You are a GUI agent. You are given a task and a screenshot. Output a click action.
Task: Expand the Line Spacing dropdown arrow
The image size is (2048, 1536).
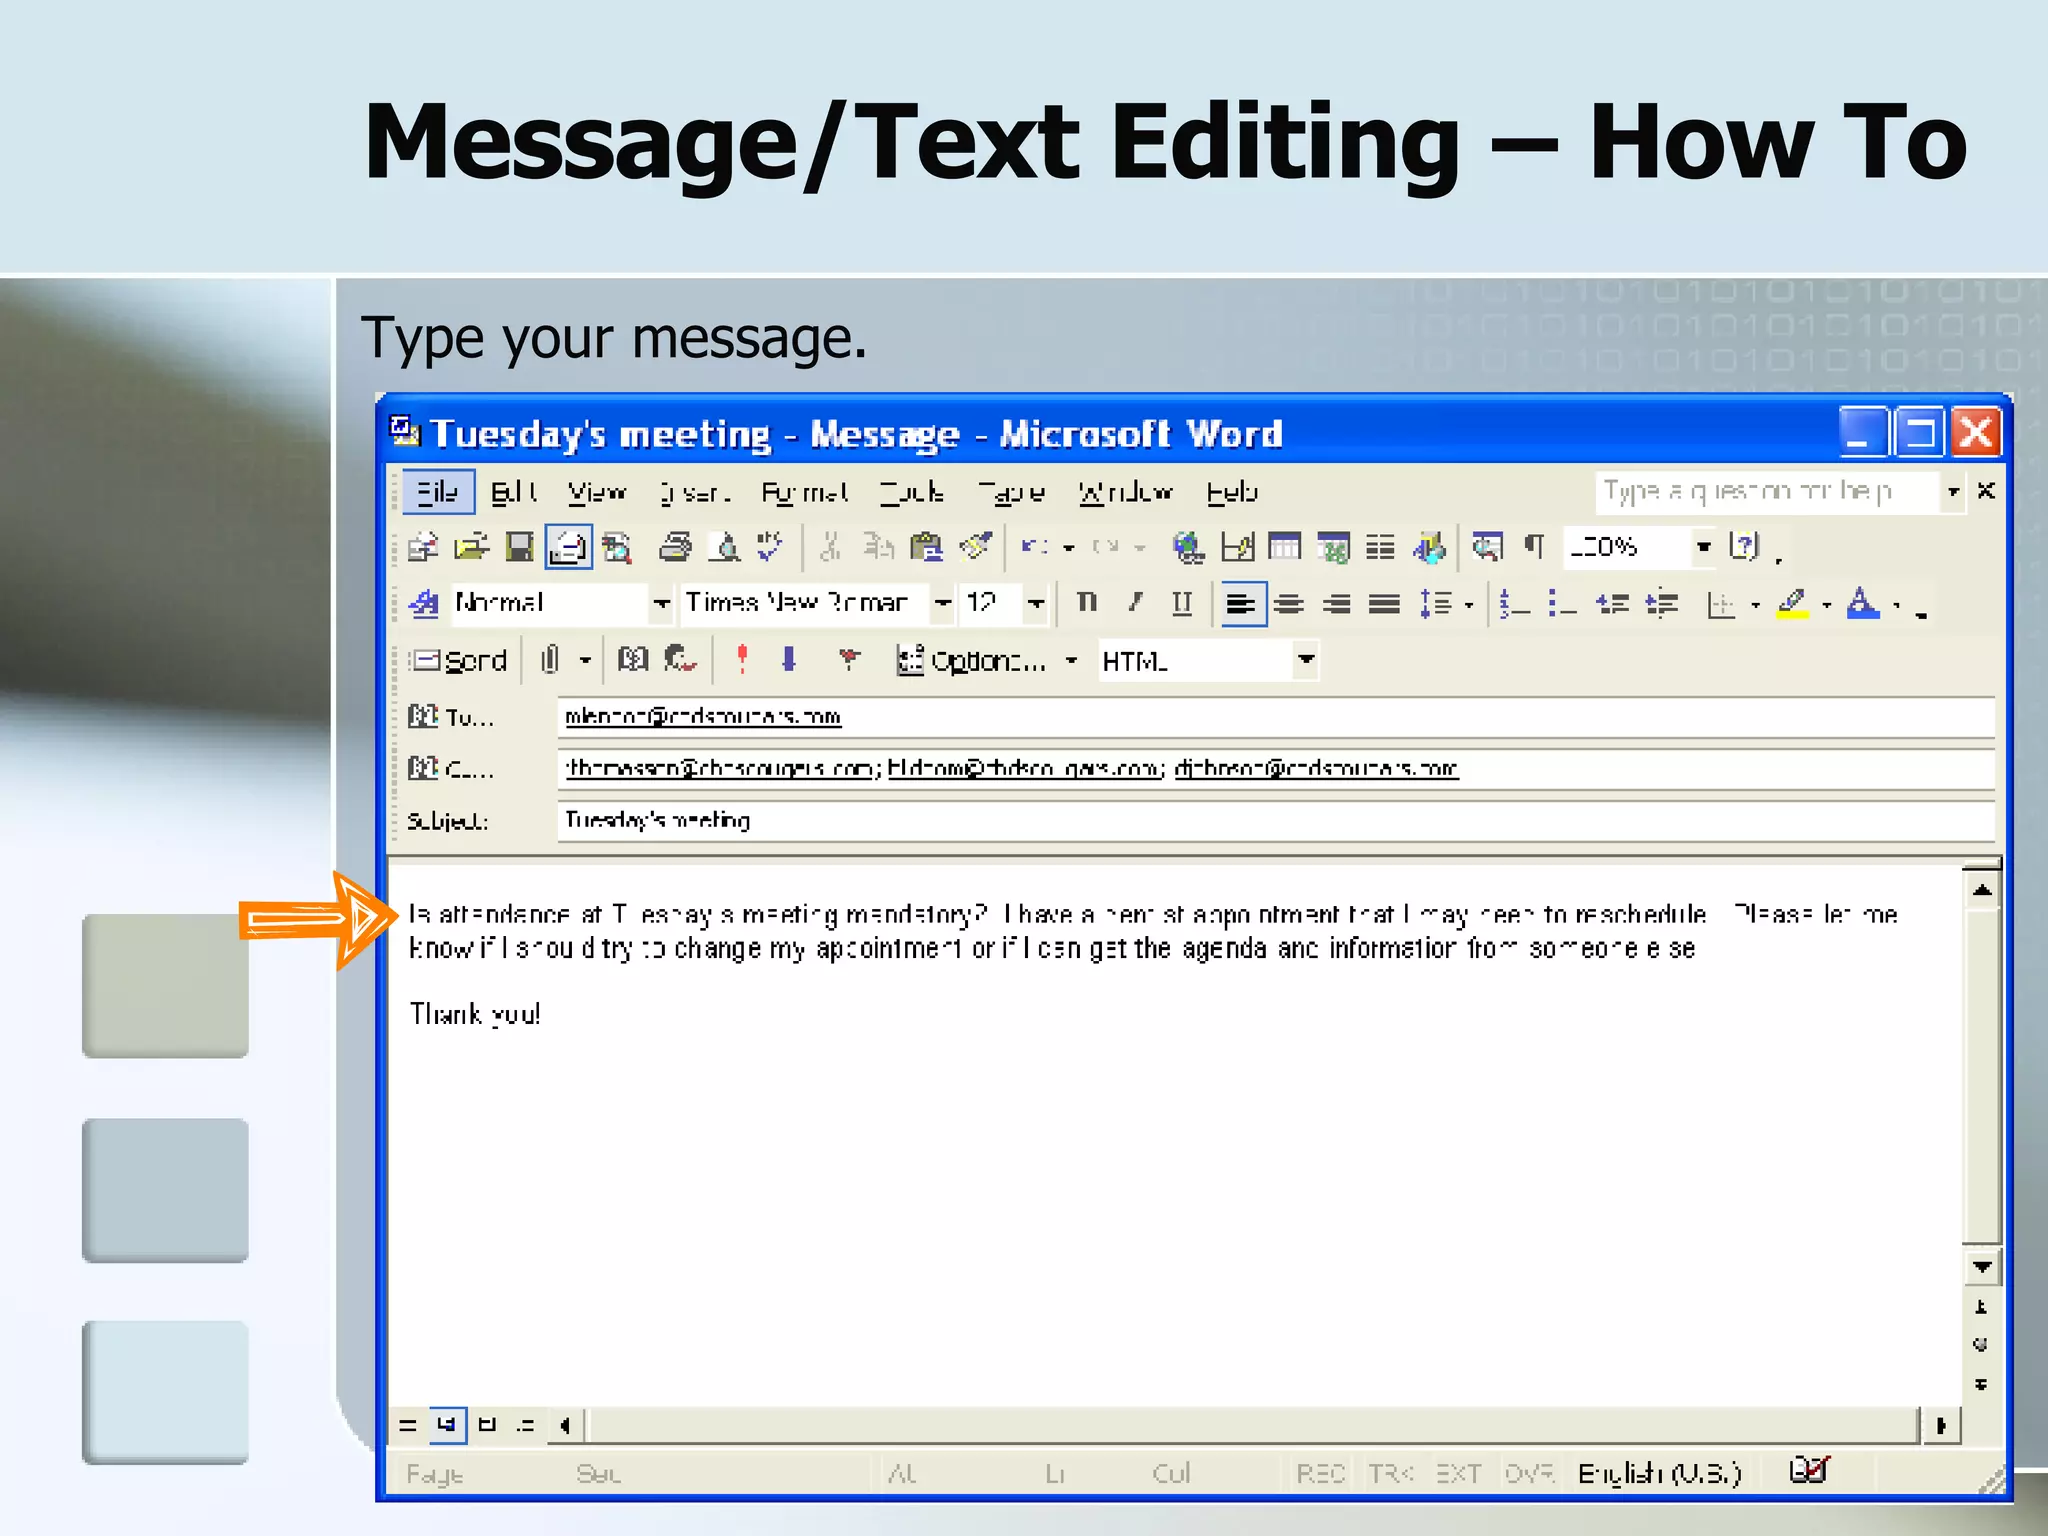coord(1469,605)
